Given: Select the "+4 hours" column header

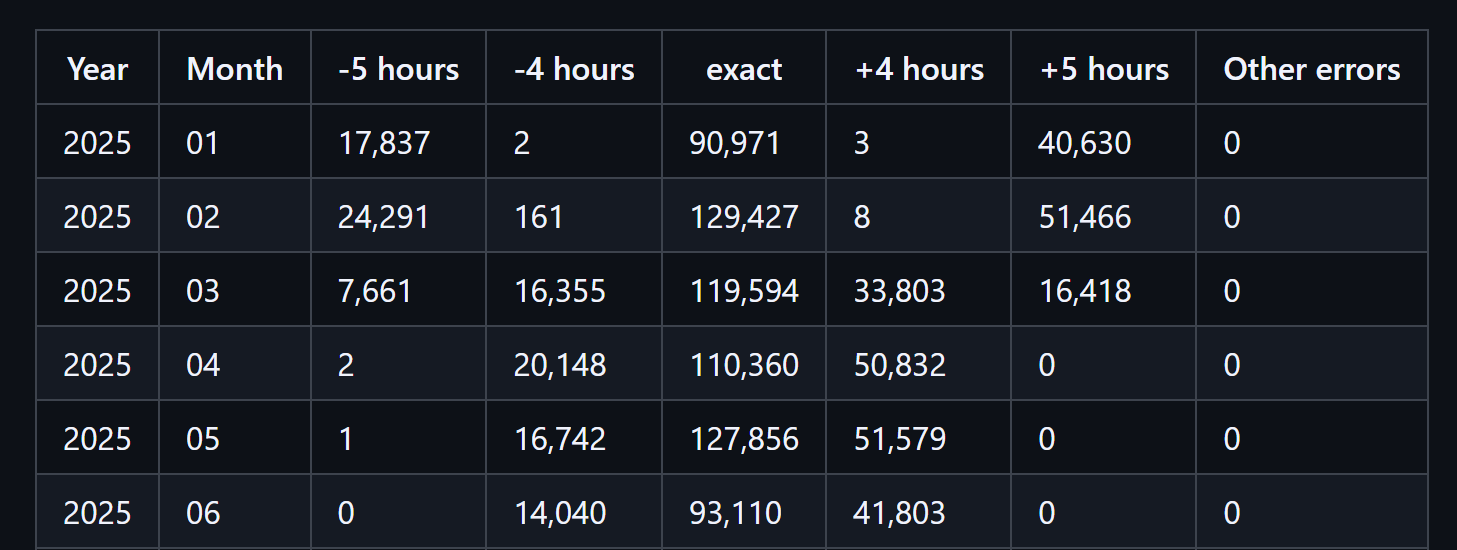Looking at the screenshot, I should pos(919,69).
